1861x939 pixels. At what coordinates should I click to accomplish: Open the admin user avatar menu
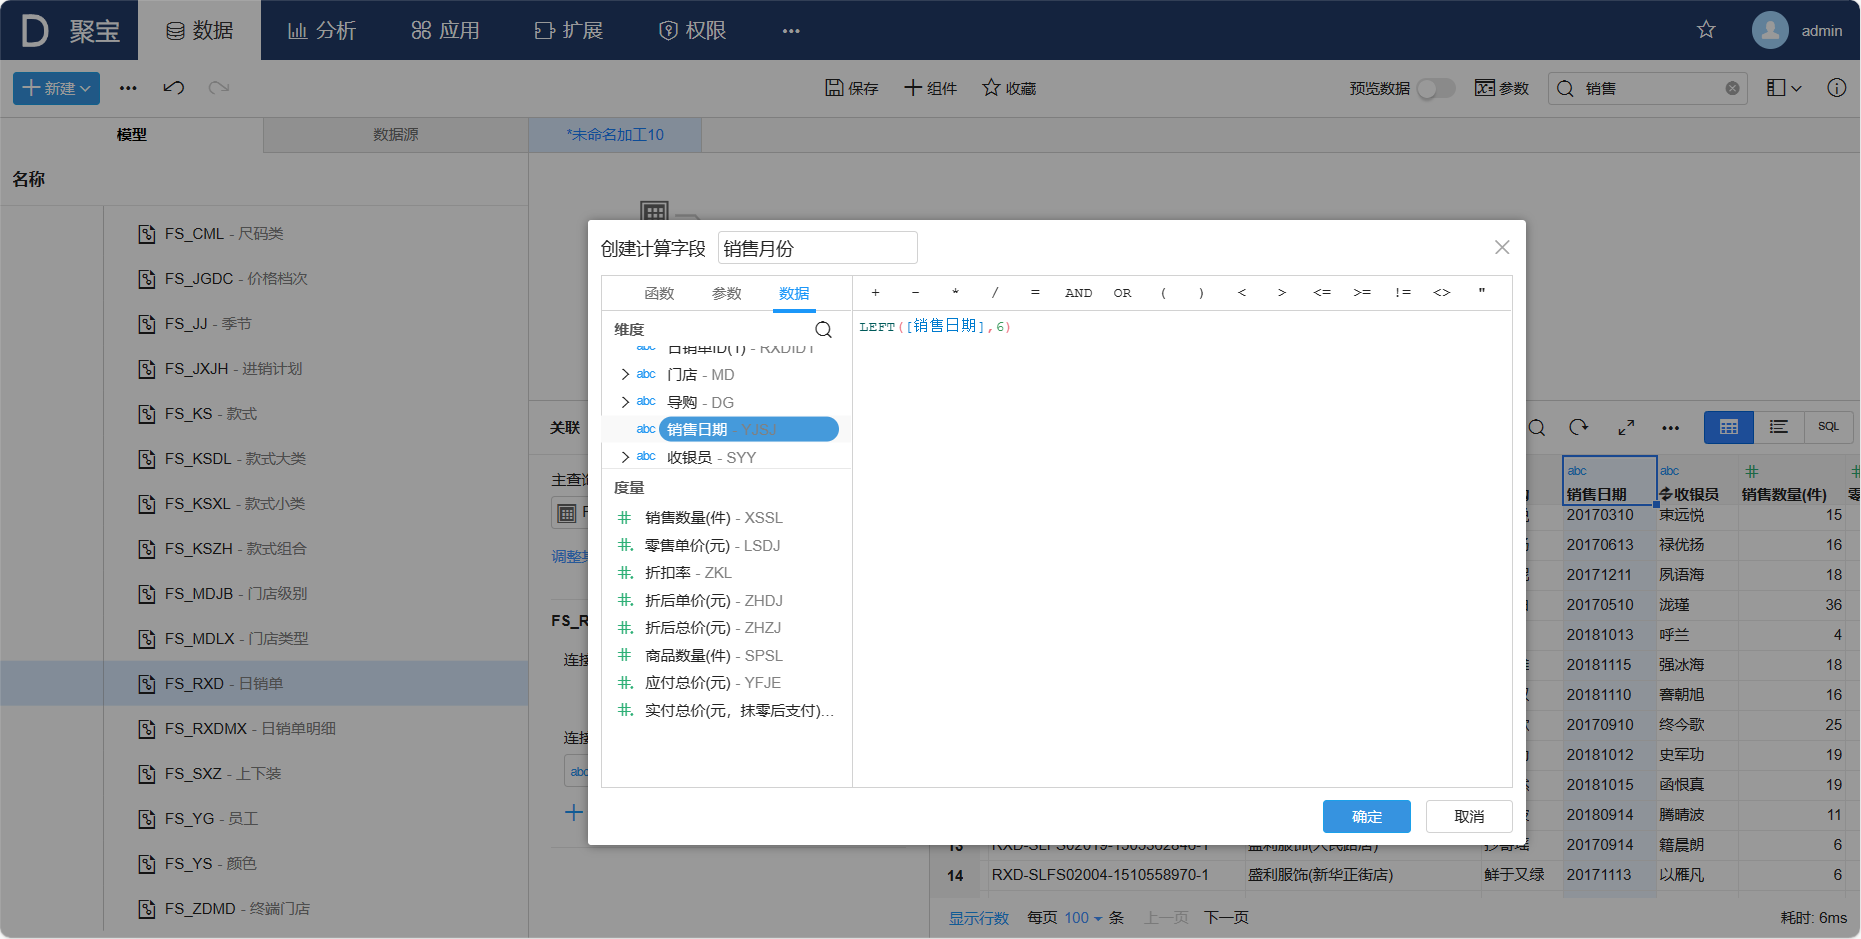(1770, 30)
